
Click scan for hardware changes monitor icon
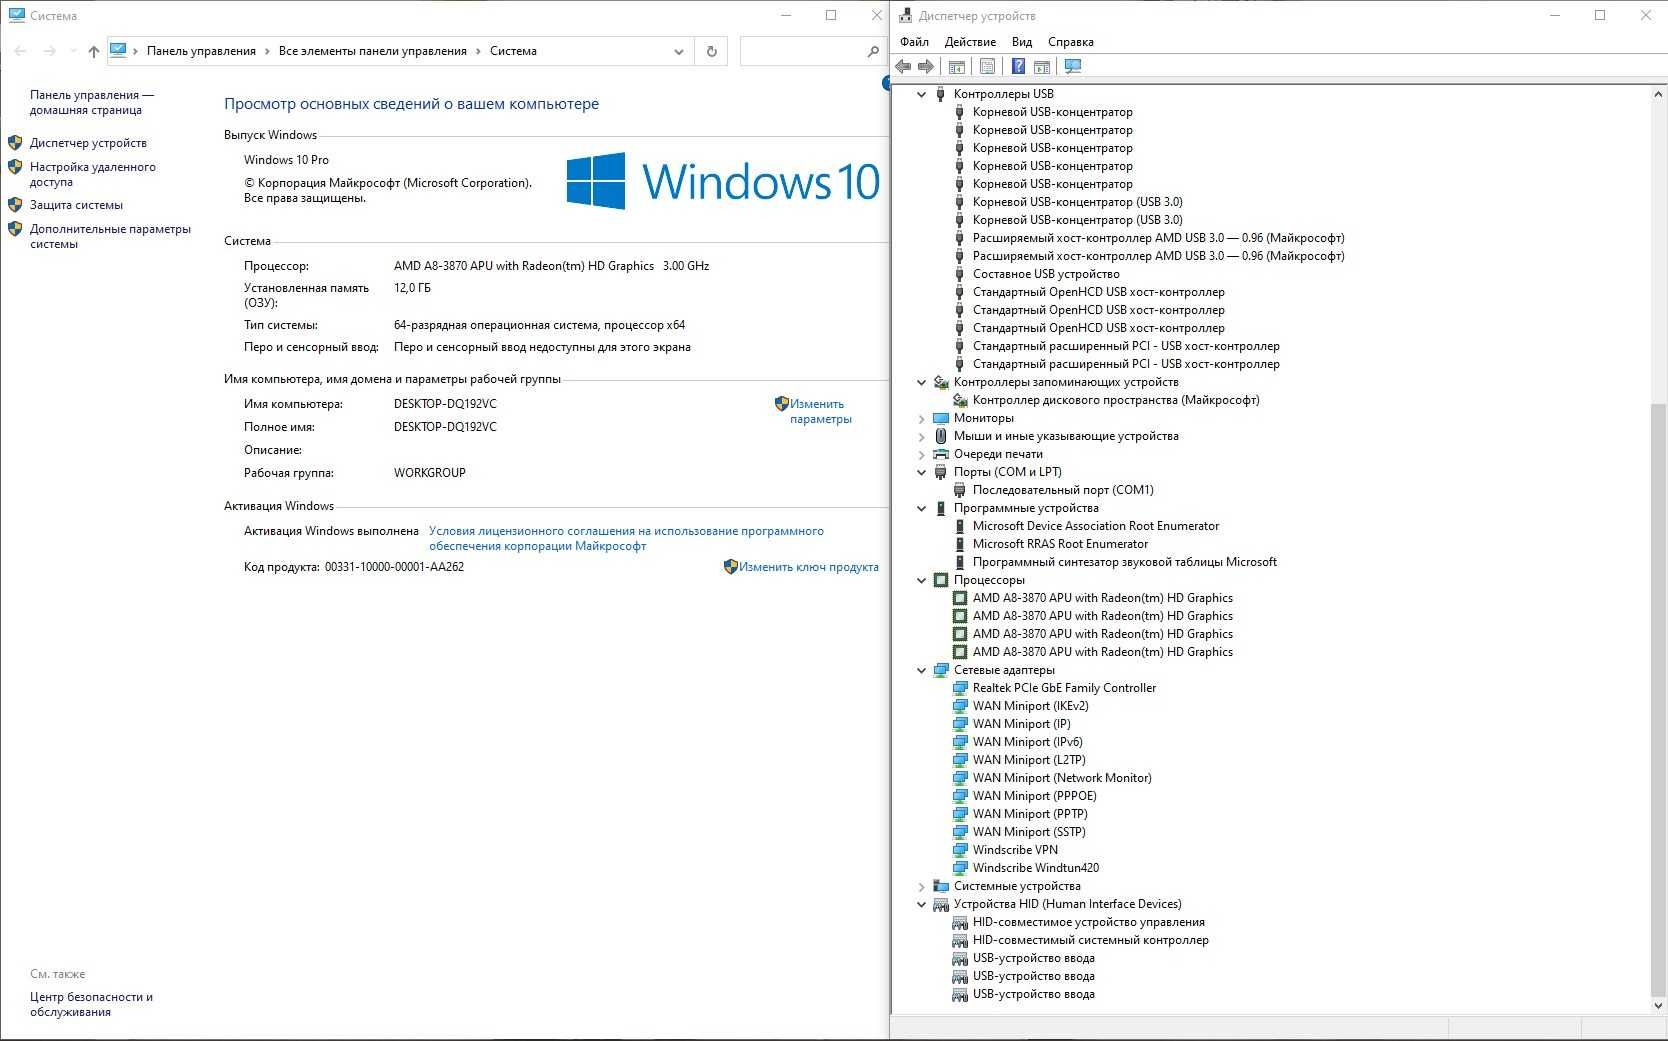click(x=1073, y=66)
